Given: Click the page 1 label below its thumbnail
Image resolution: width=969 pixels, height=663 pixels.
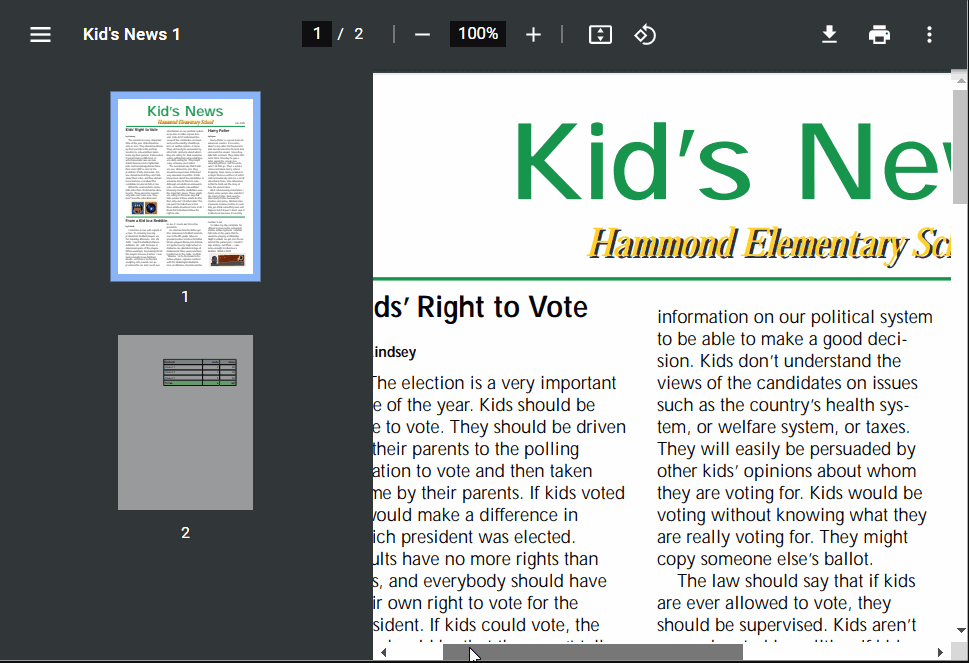Looking at the screenshot, I should [x=184, y=296].
